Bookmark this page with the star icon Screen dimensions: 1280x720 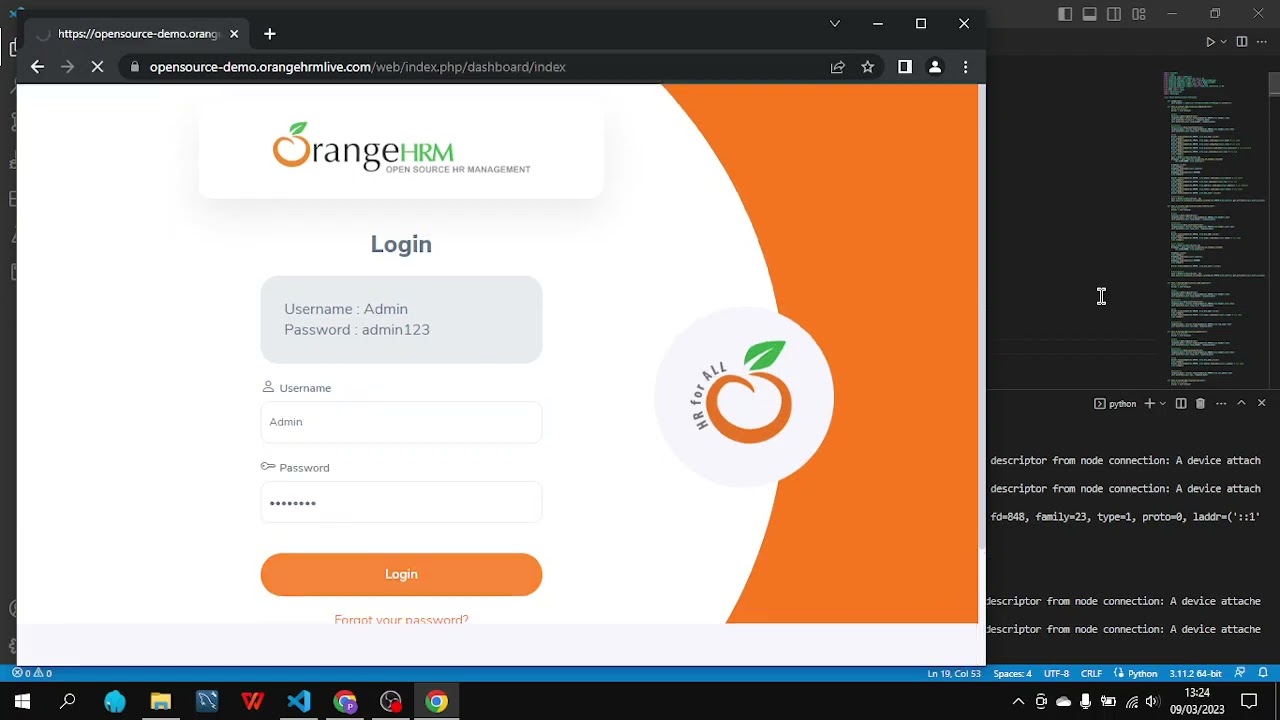868,67
